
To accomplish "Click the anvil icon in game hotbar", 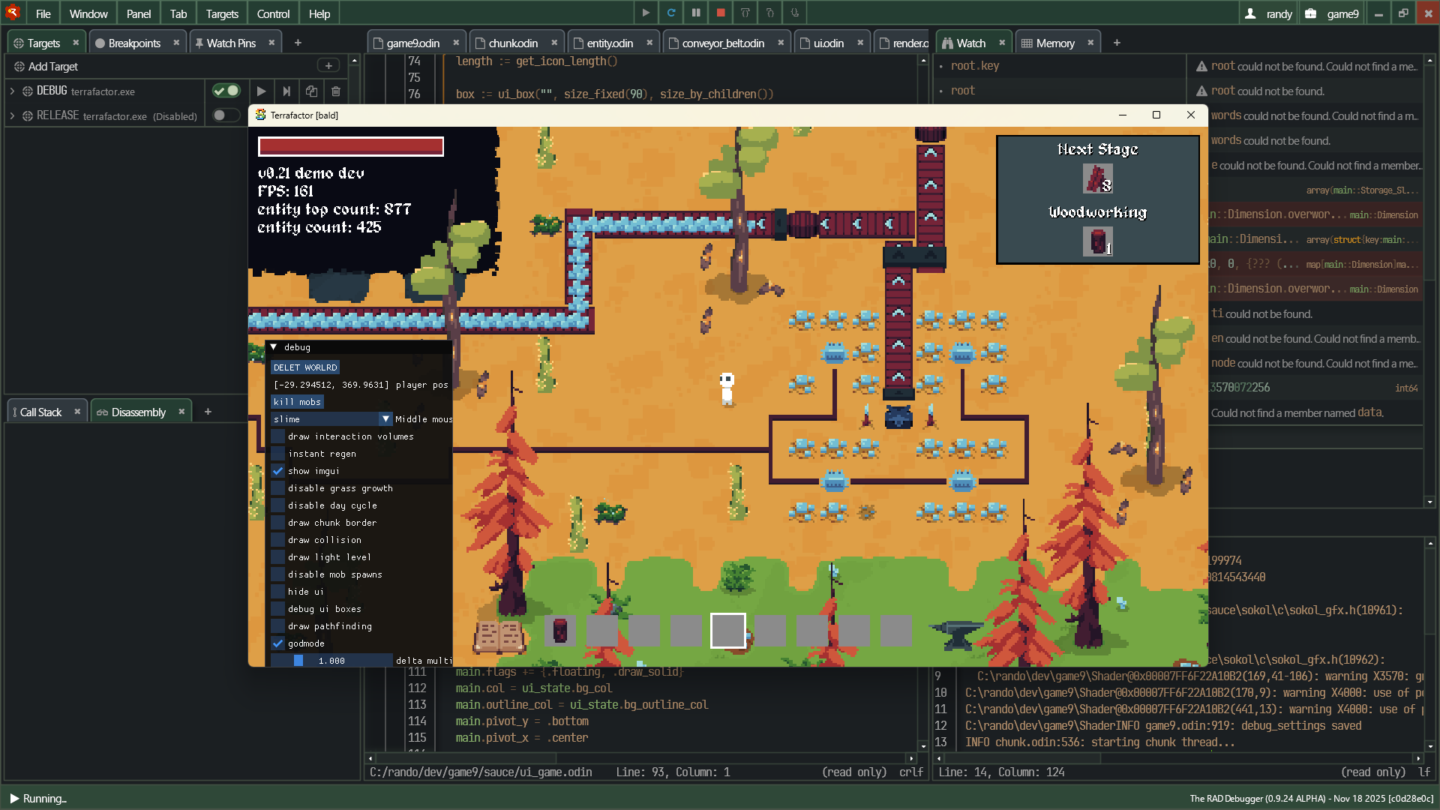I will (x=952, y=631).
